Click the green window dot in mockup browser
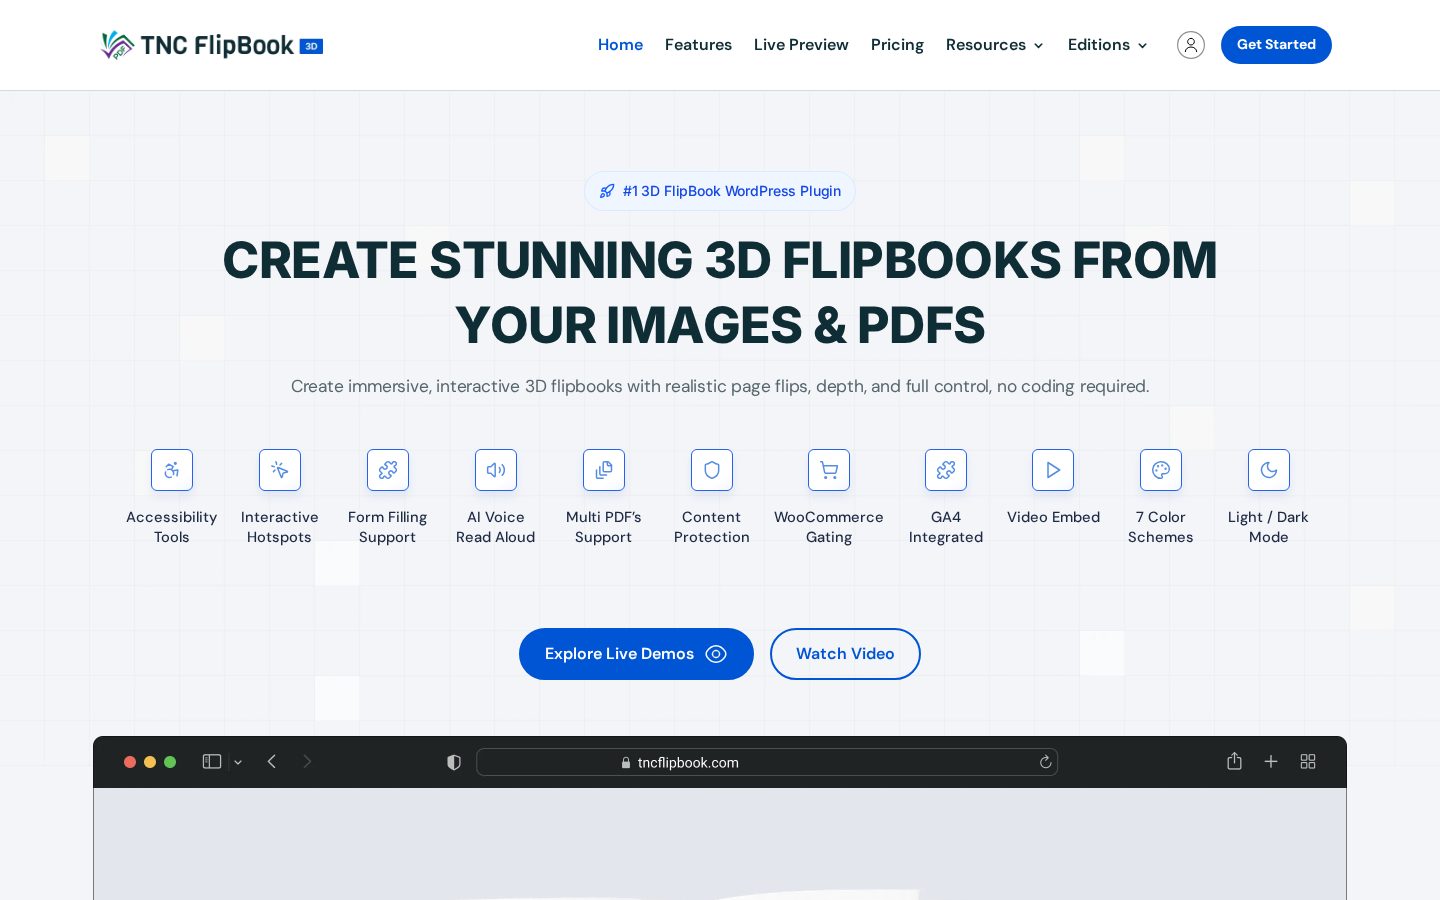The height and width of the screenshot is (900, 1440). (170, 762)
